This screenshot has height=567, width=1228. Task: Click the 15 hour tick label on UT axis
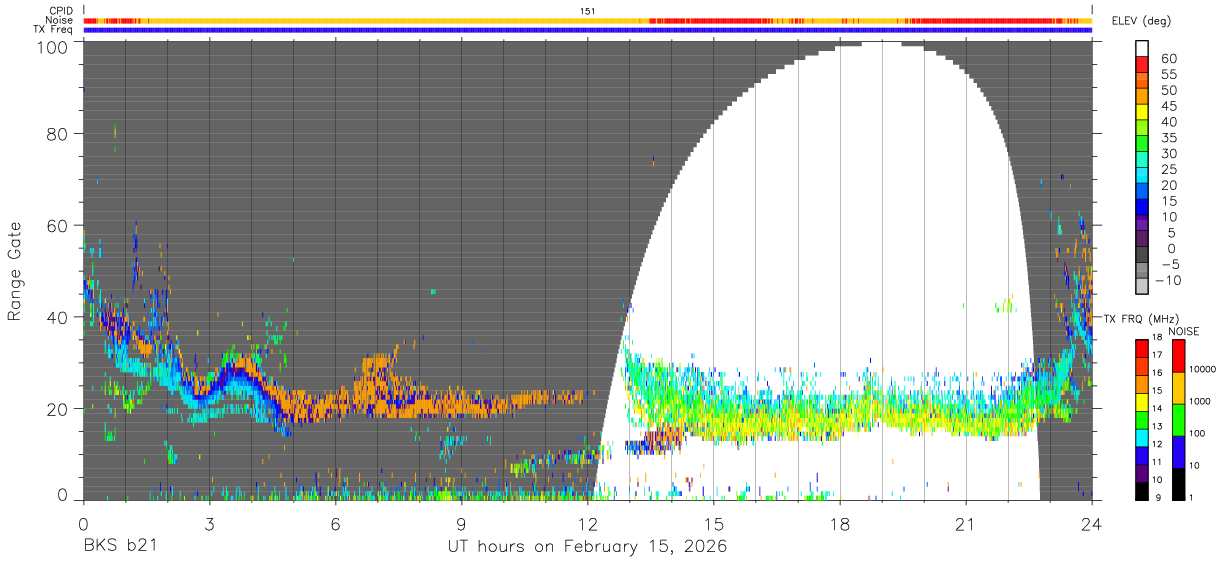pos(713,523)
